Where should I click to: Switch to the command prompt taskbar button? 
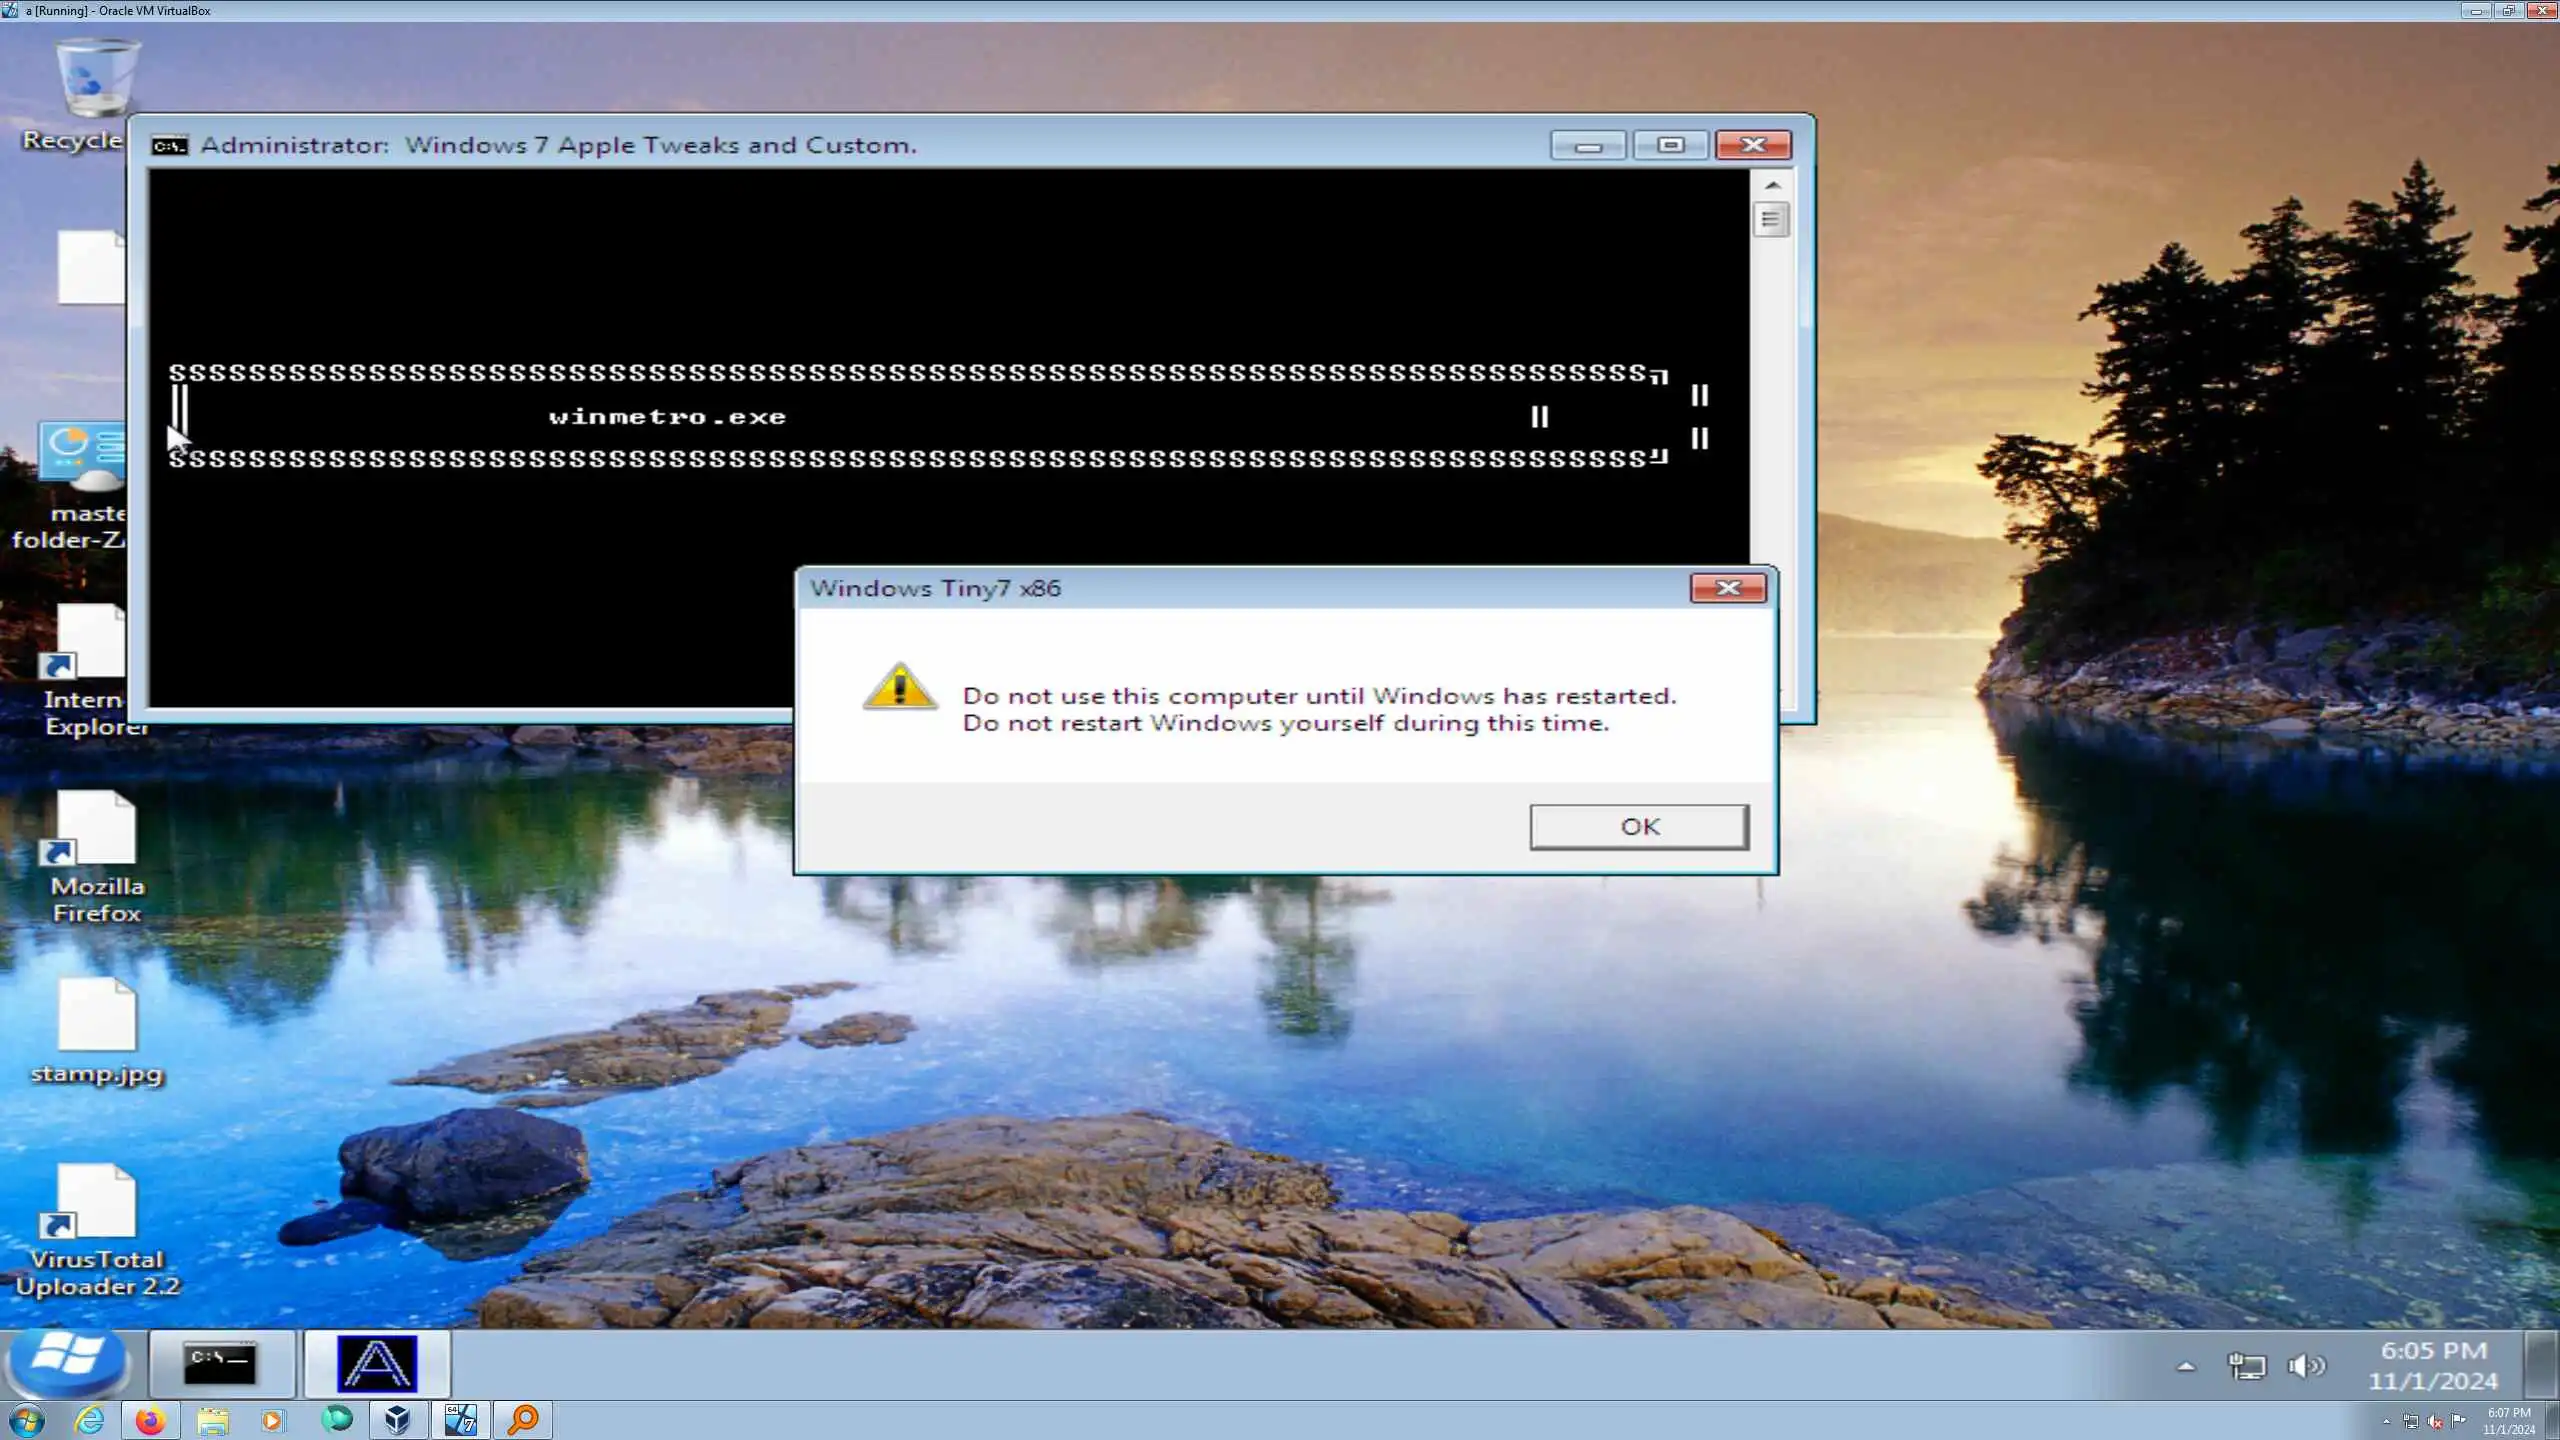click(x=221, y=1364)
